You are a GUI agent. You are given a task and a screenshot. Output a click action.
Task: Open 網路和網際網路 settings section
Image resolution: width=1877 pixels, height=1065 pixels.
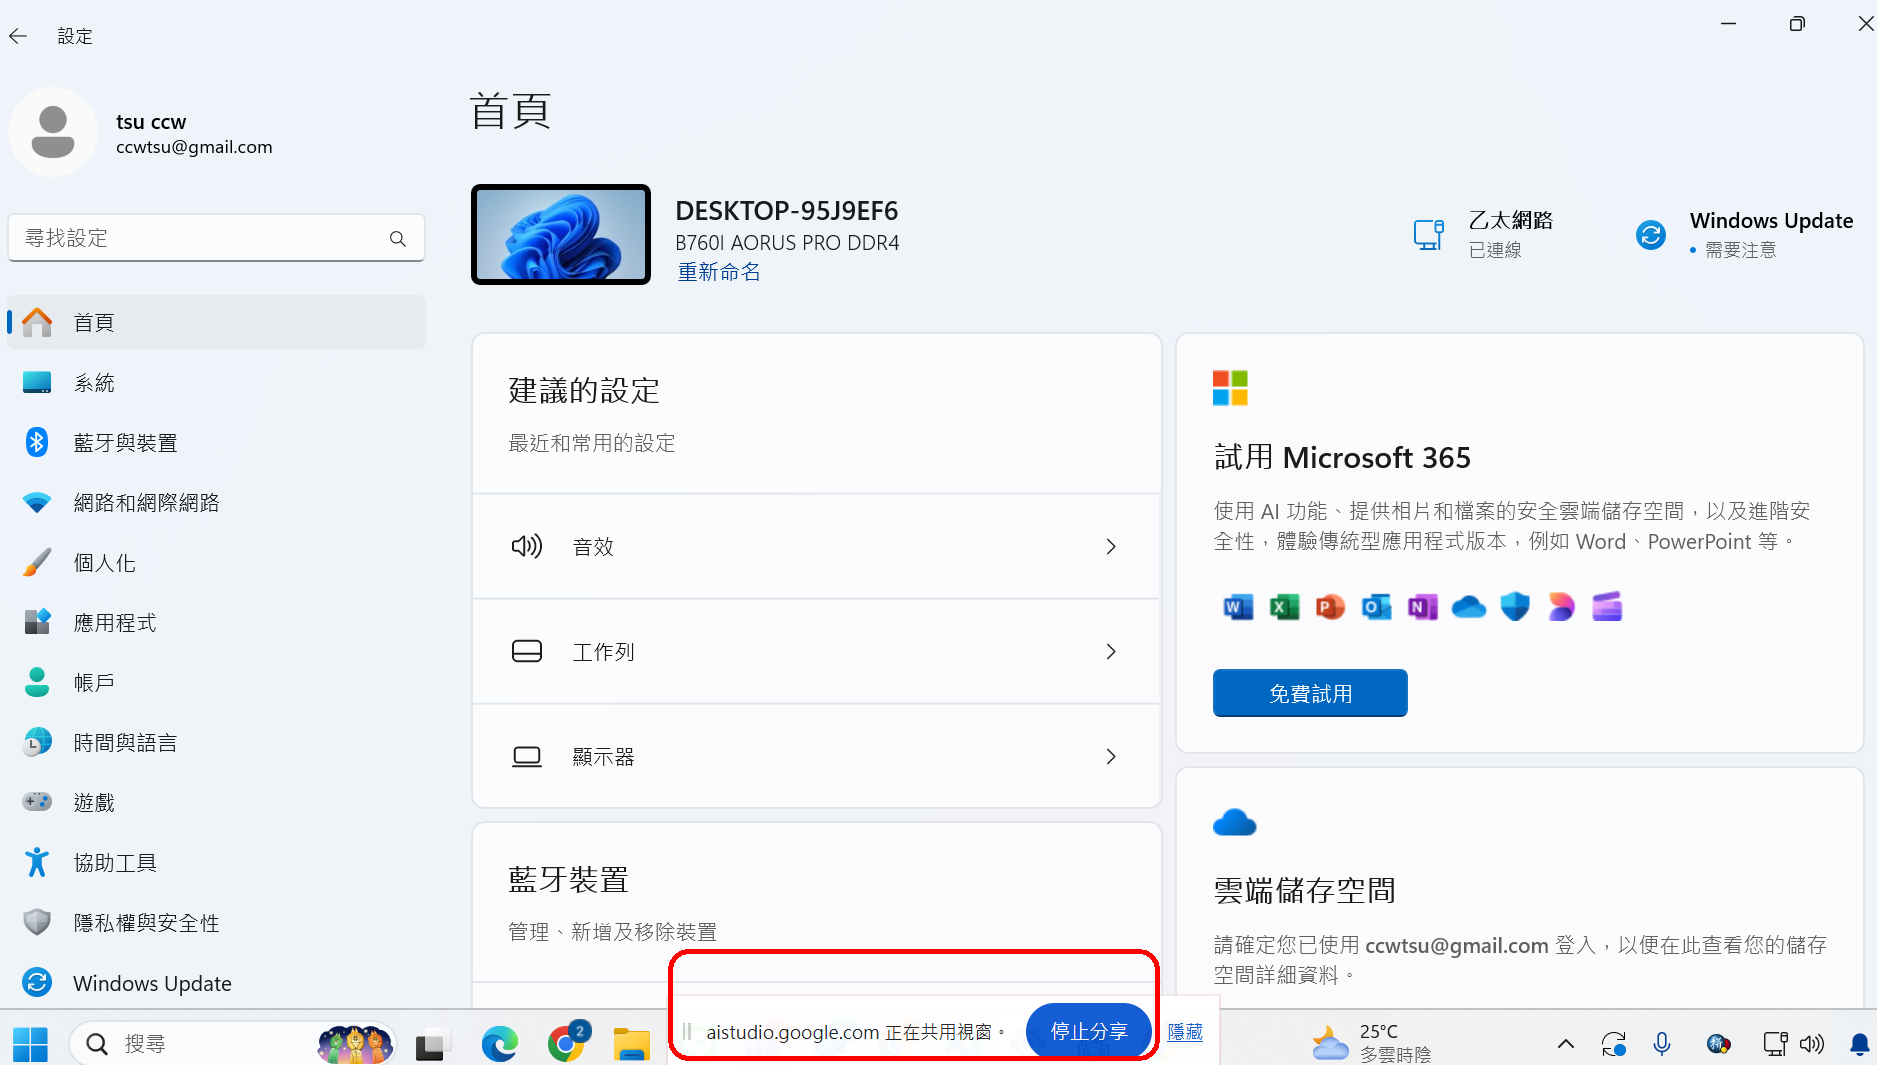click(x=146, y=503)
